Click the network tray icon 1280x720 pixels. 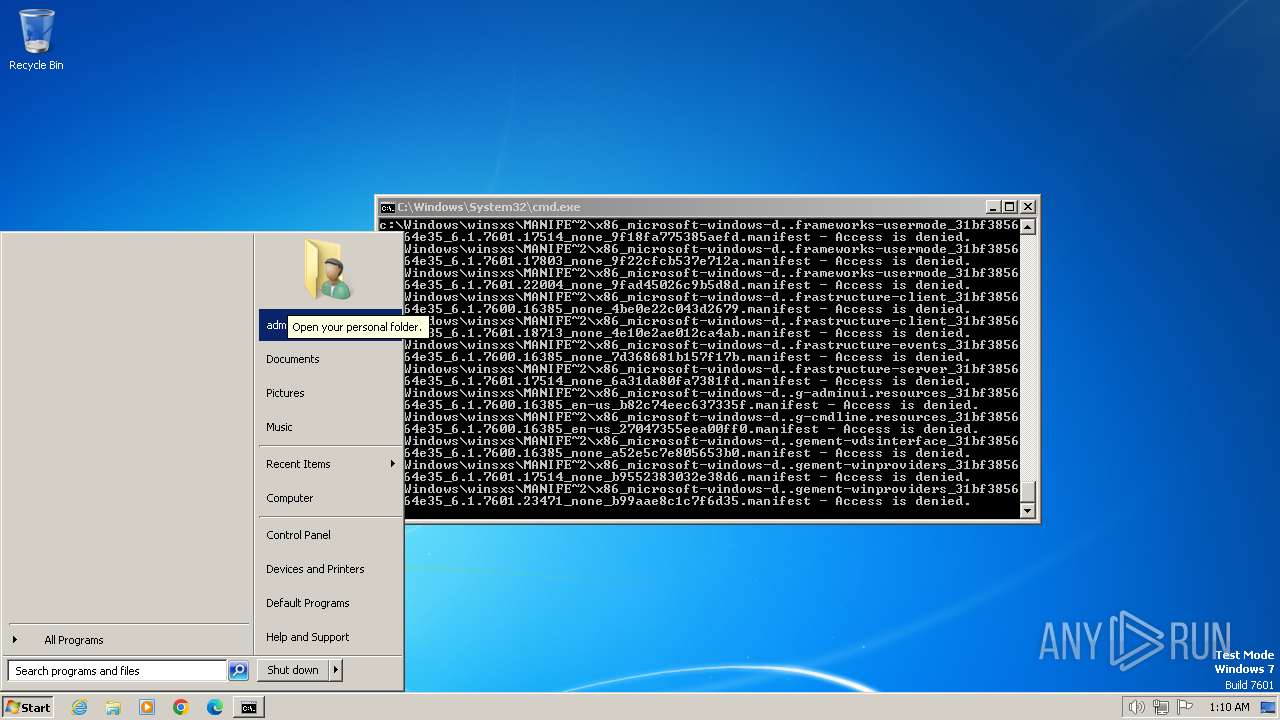(x=1161, y=707)
